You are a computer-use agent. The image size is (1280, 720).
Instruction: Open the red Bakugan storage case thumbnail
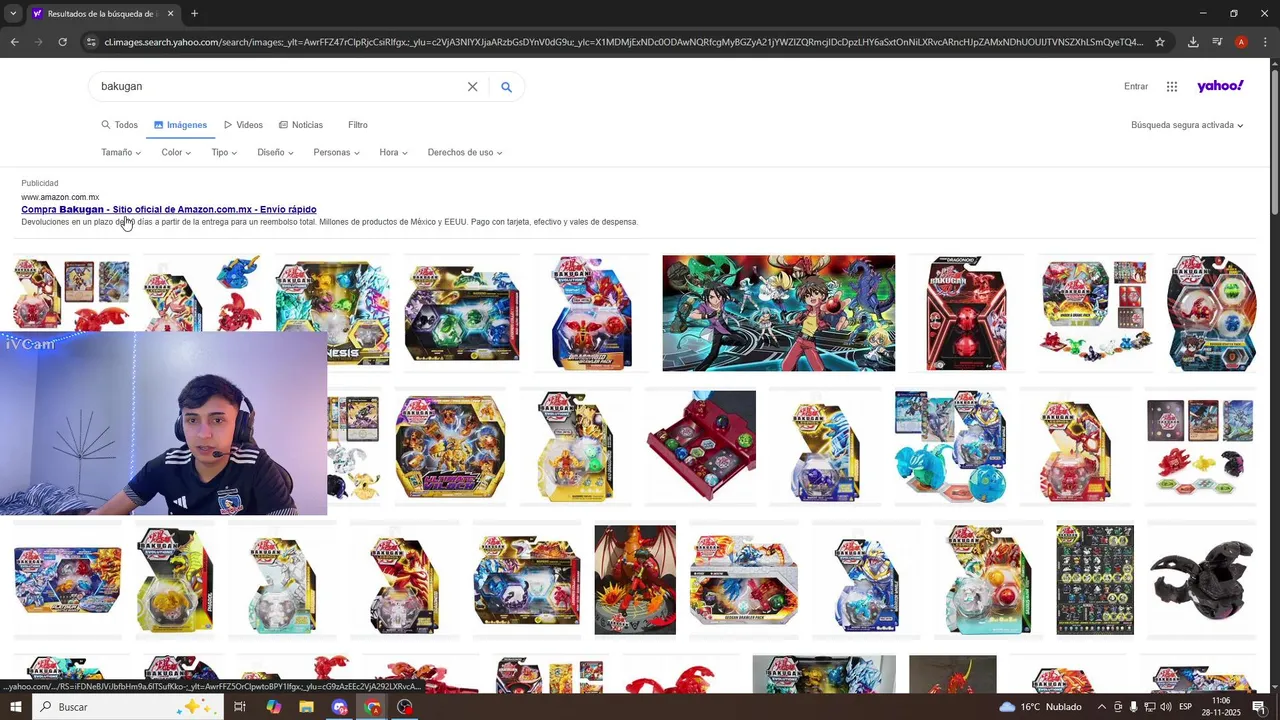701,446
